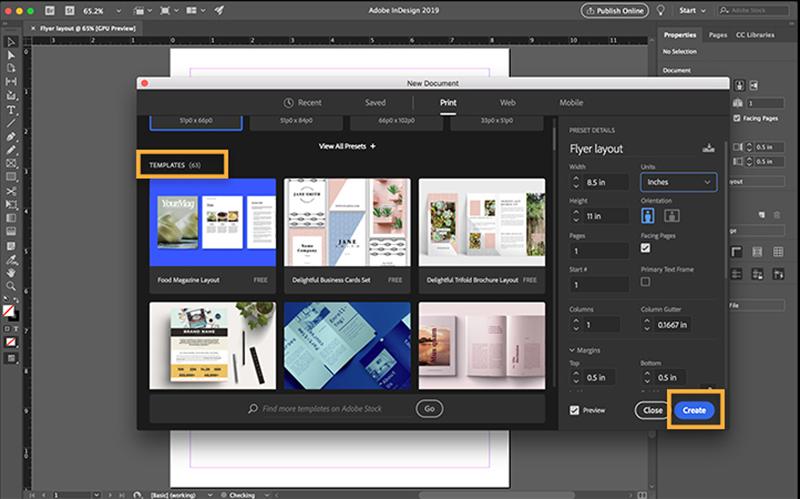Viewport: 800px width, 499px height.
Task: Toggle the screen mode button in toolbox
Action: (x=11, y=358)
